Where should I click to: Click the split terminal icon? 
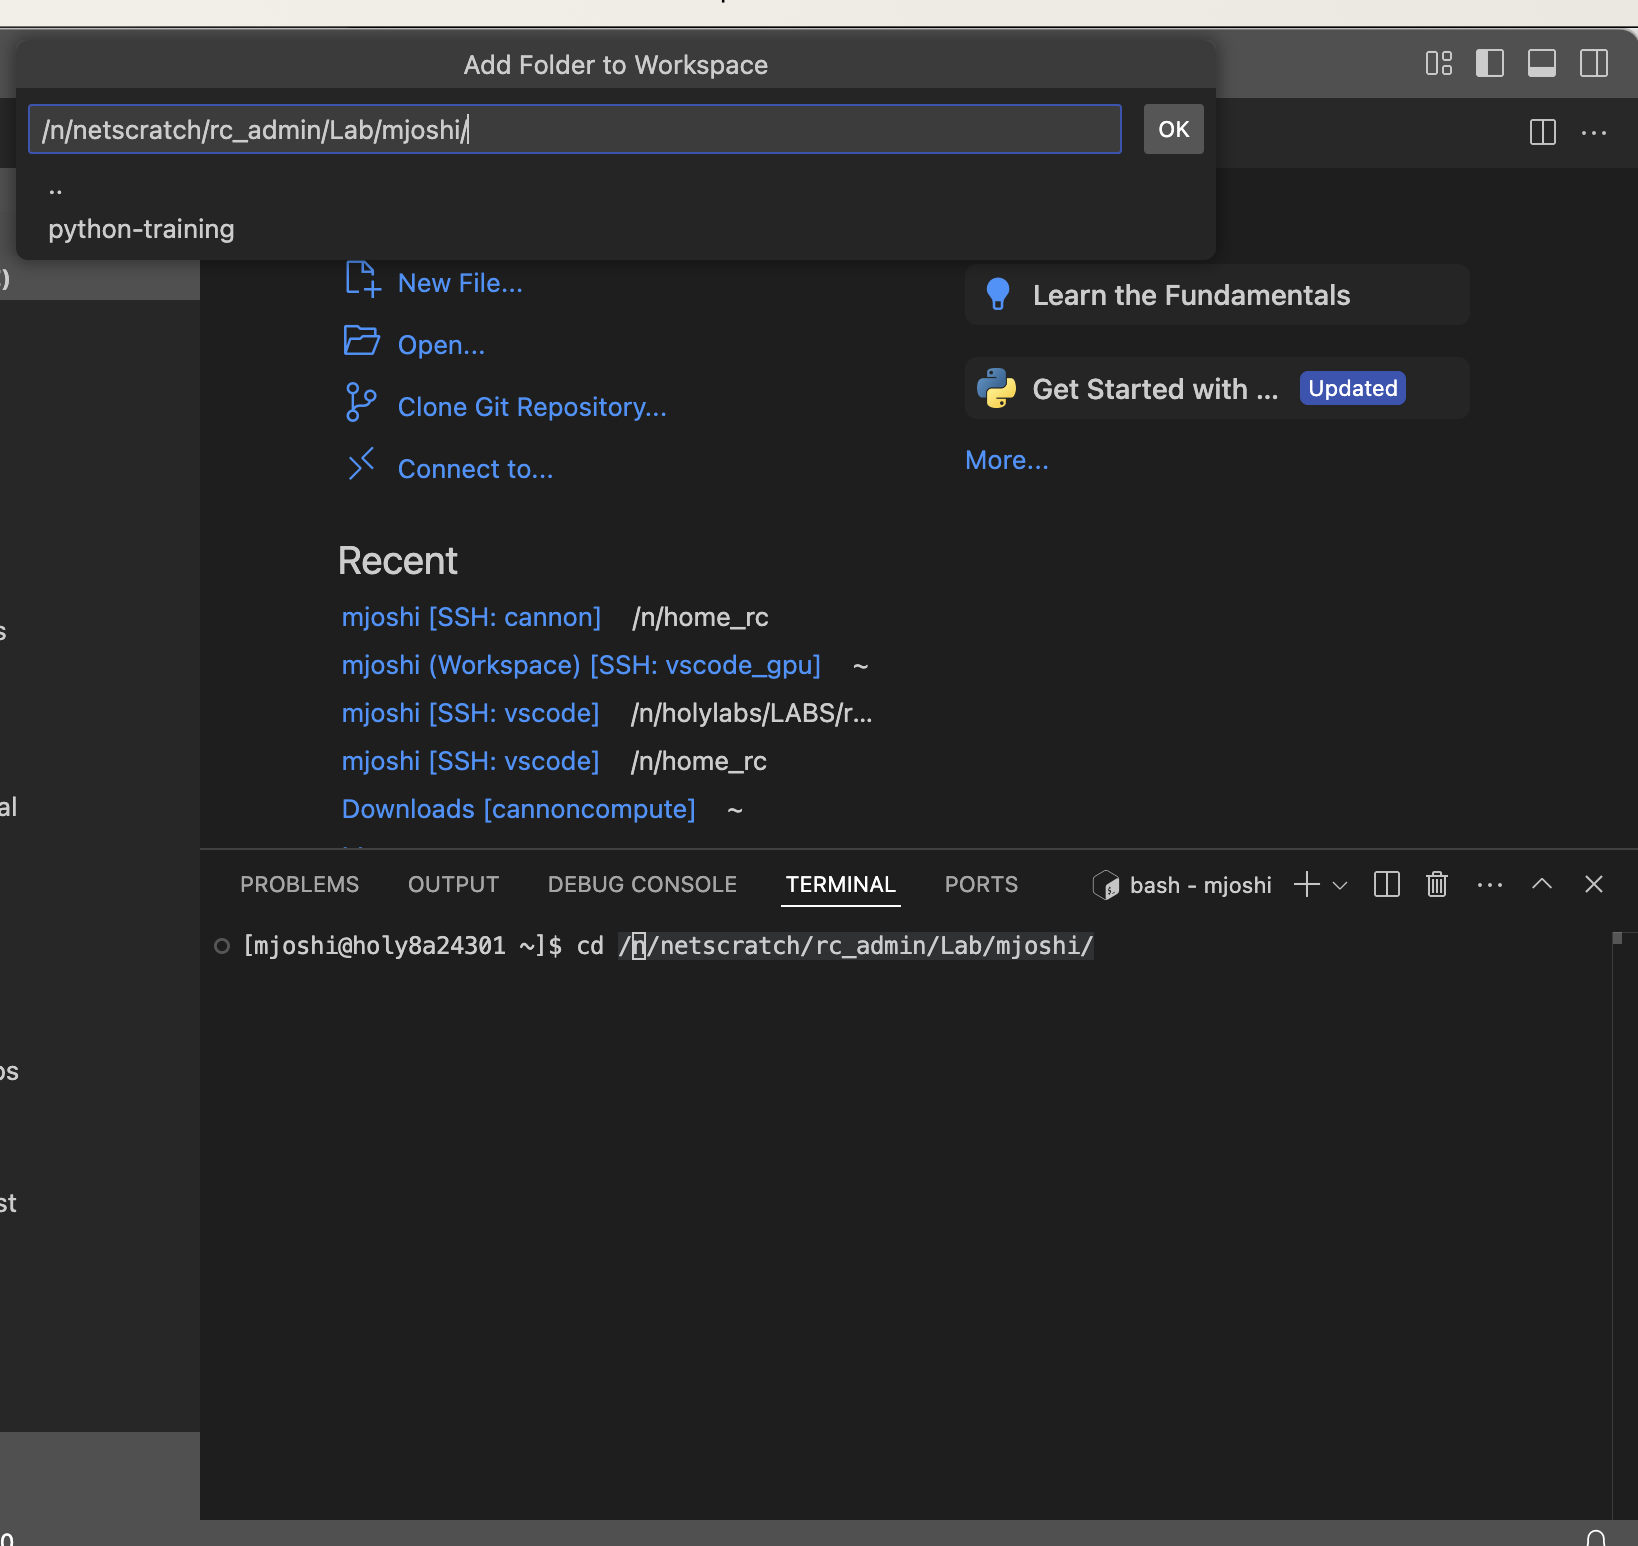1386,884
